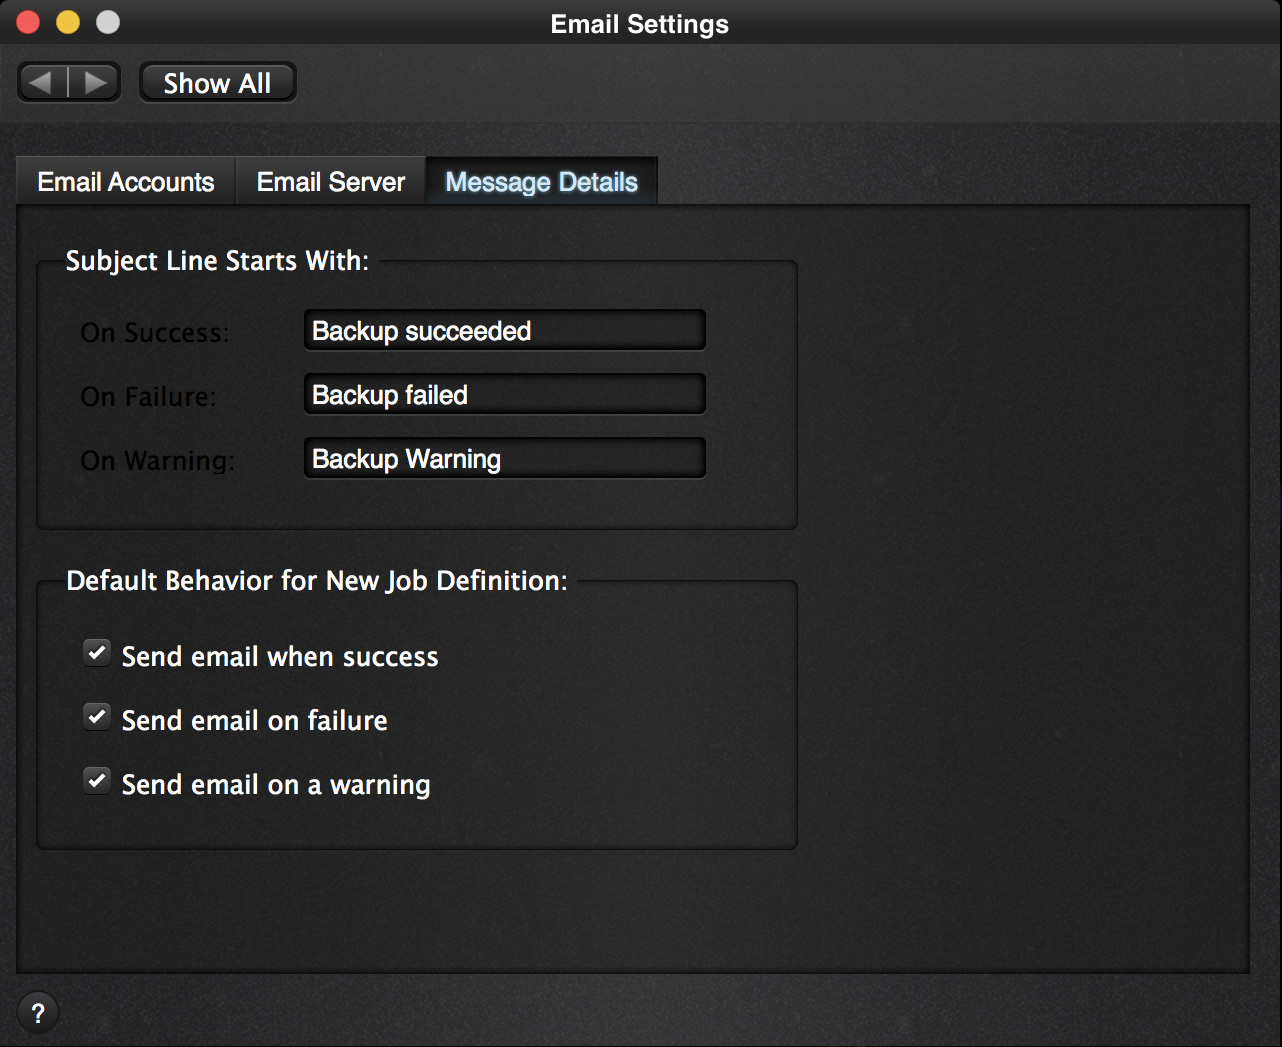Click the back navigation arrow
The width and height of the screenshot is (1282, 1047).
pos(42,83)
